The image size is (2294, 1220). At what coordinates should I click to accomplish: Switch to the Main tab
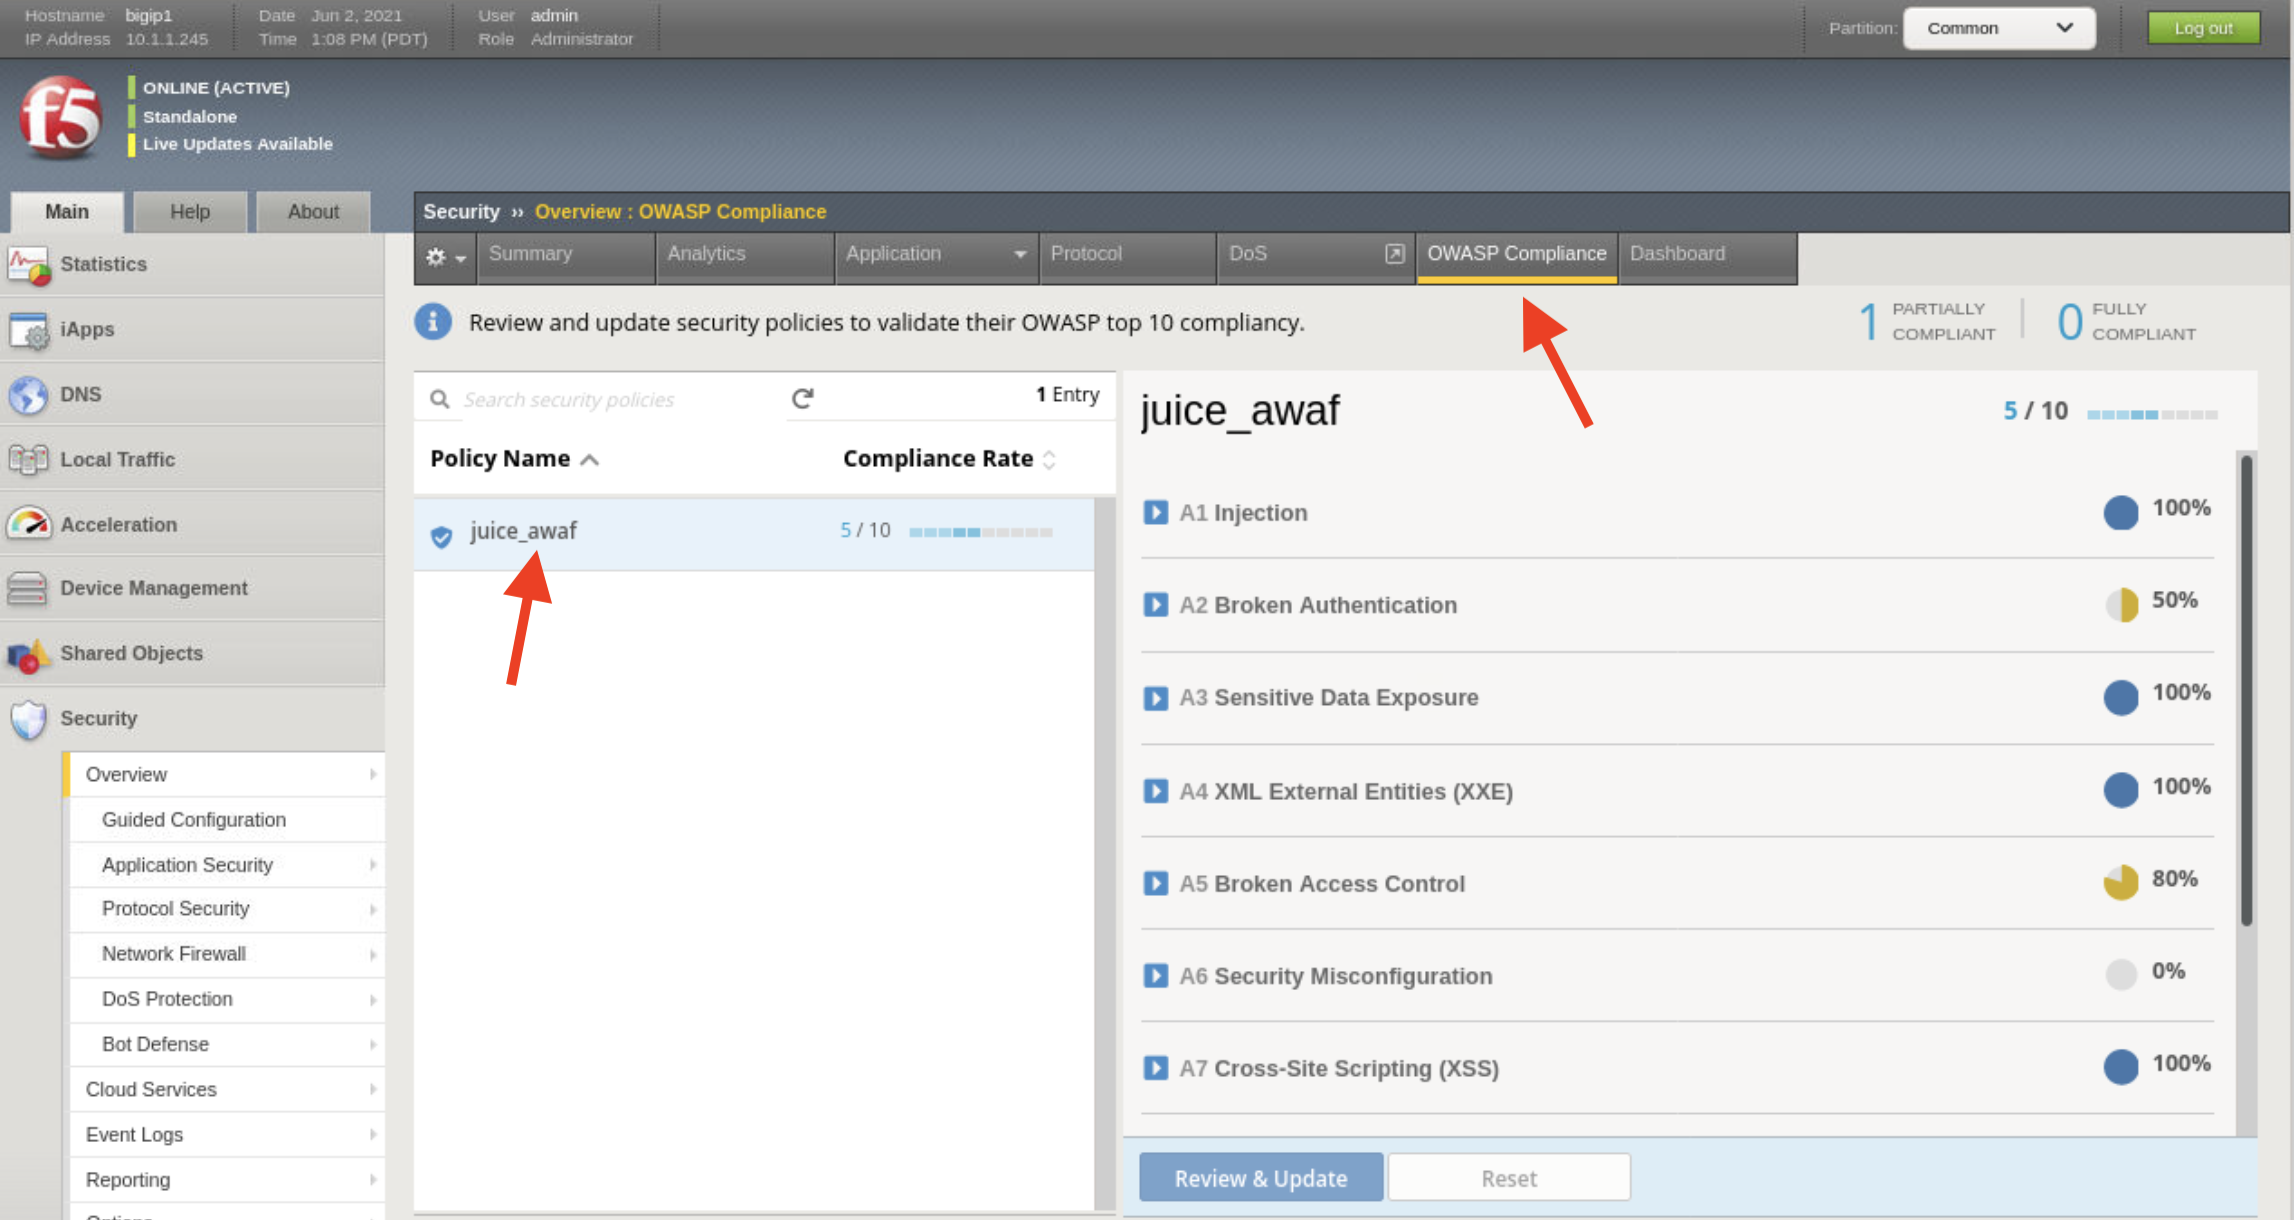pyautogui.click(x=66, y=212)
